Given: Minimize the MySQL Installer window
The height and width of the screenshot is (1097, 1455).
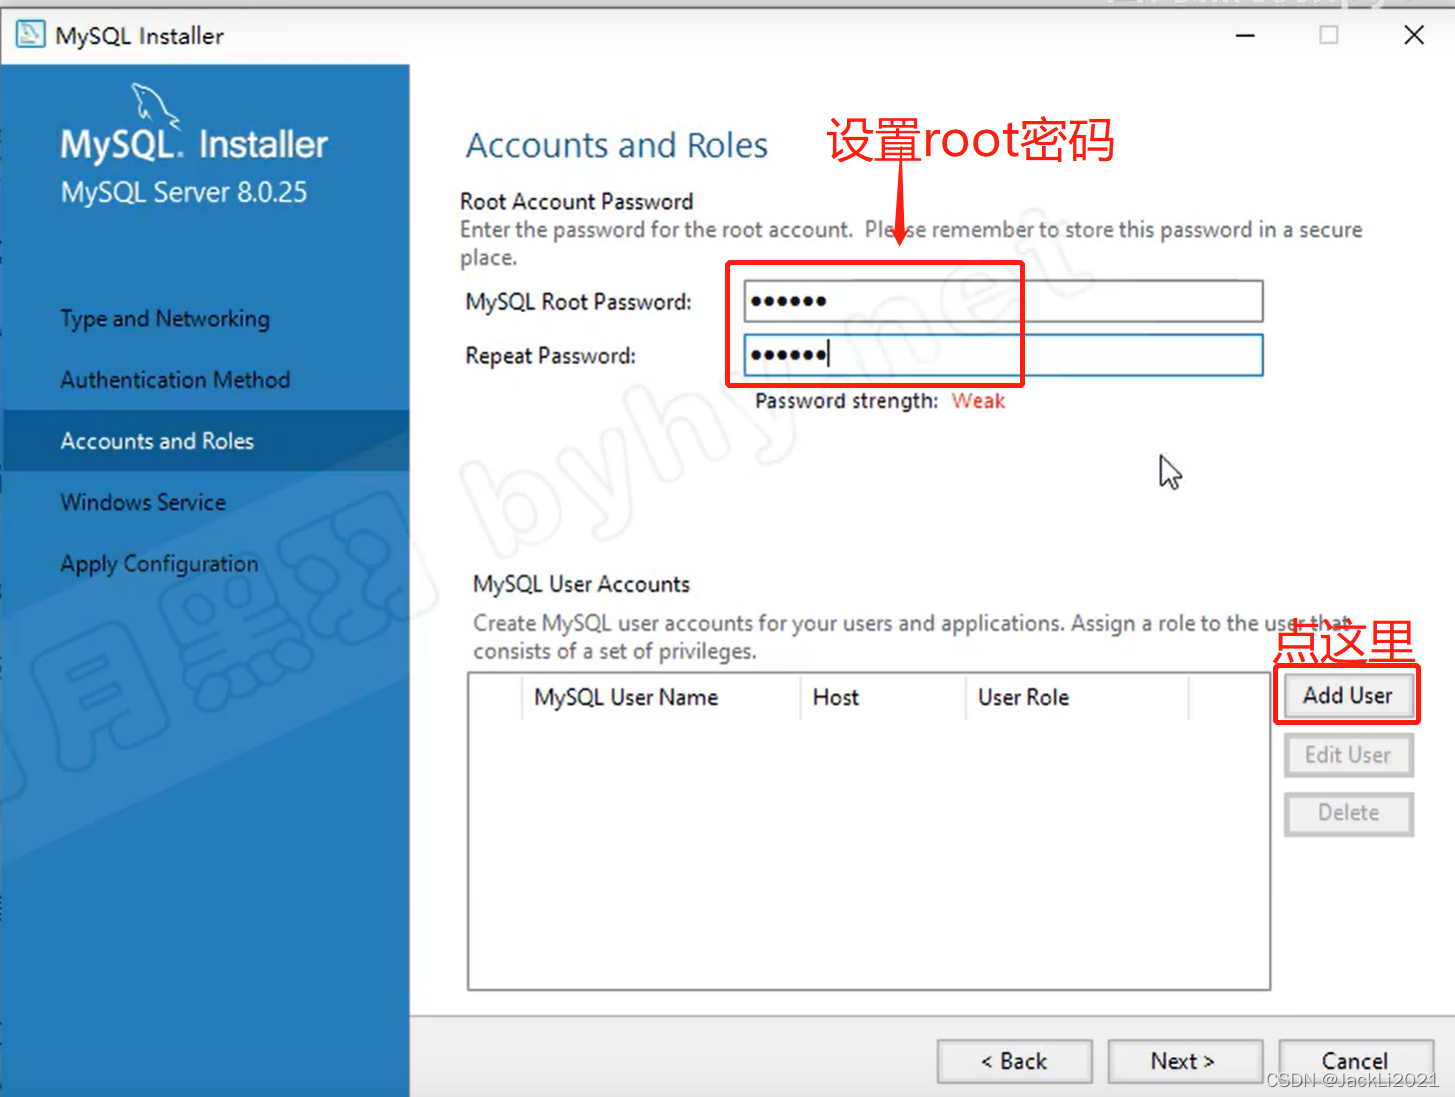Looking at the screenshot, I should point(1245,35).
